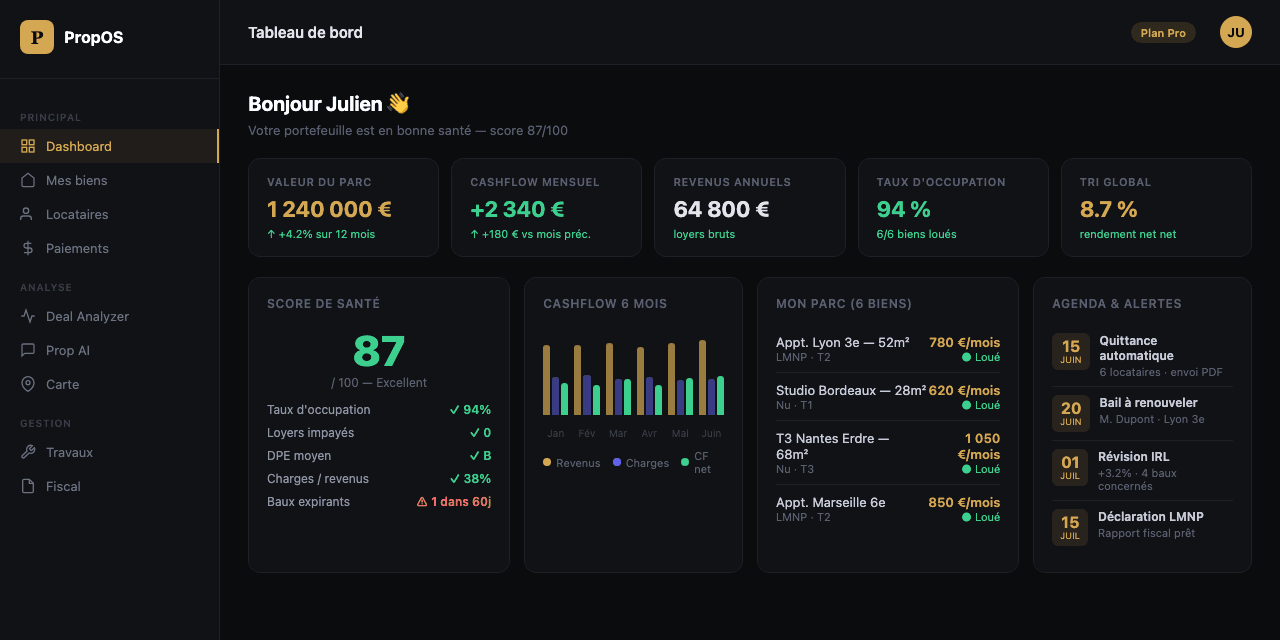Click the checkmark next to Taux d'occupation 94%

(454, 410)
